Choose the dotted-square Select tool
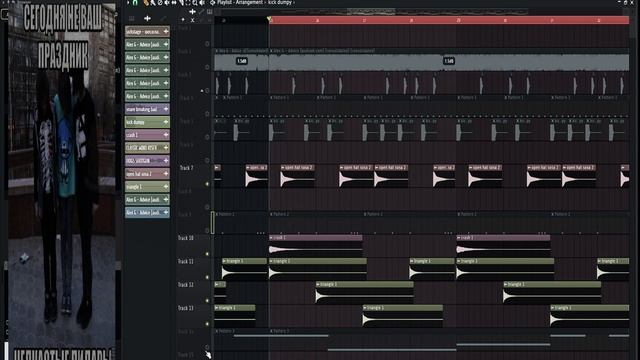 [188, 3]
